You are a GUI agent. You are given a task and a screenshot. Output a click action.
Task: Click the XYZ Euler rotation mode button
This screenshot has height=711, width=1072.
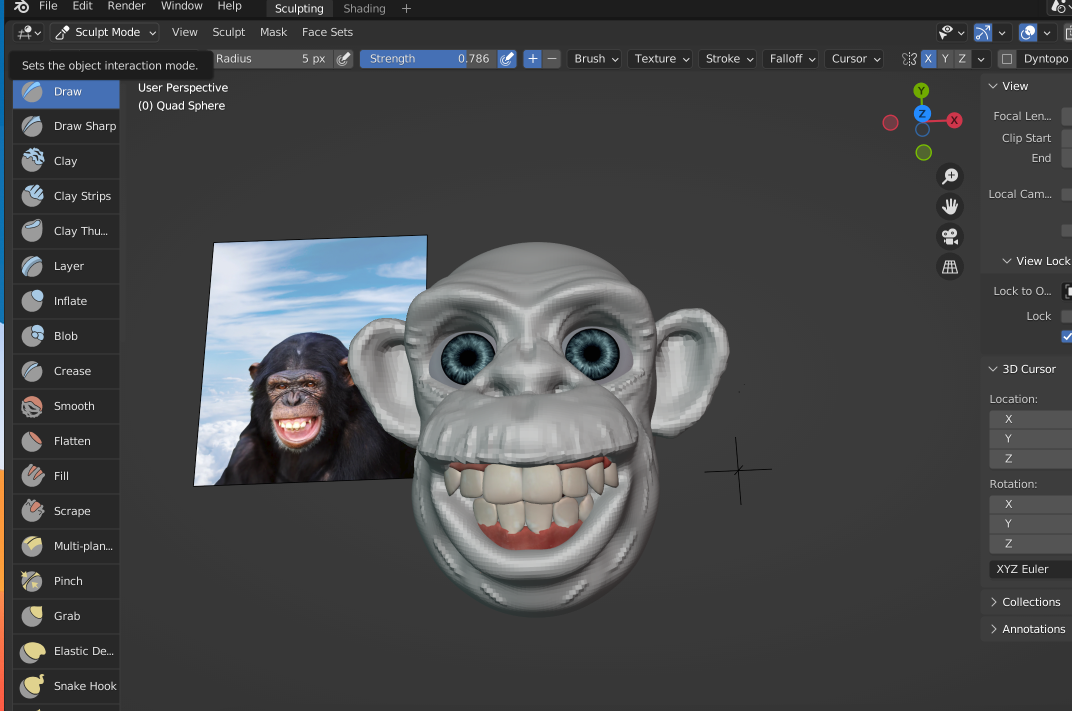coord(1030,569)
